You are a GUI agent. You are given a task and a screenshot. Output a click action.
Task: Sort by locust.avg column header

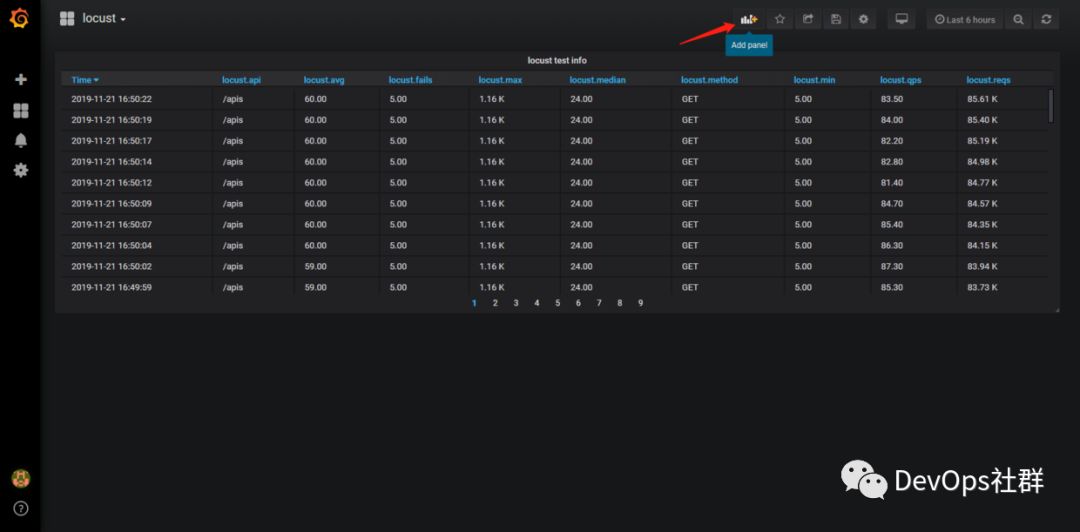(x=324, y=80)
